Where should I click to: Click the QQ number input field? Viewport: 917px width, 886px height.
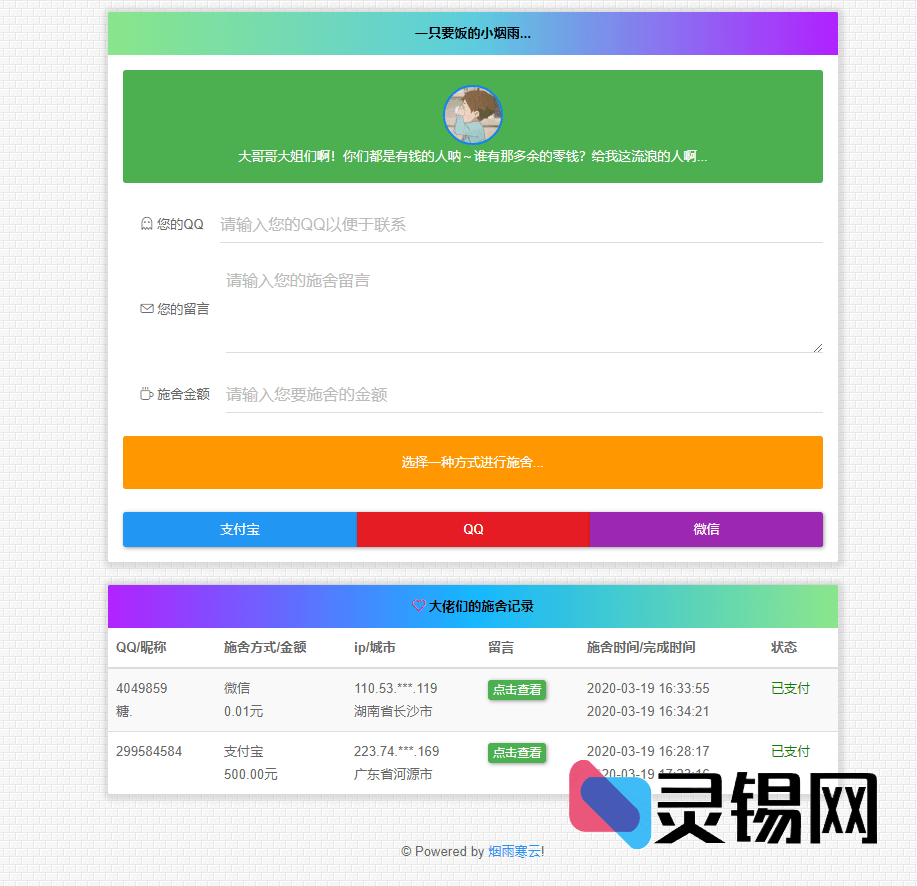(x=520, y=224)
